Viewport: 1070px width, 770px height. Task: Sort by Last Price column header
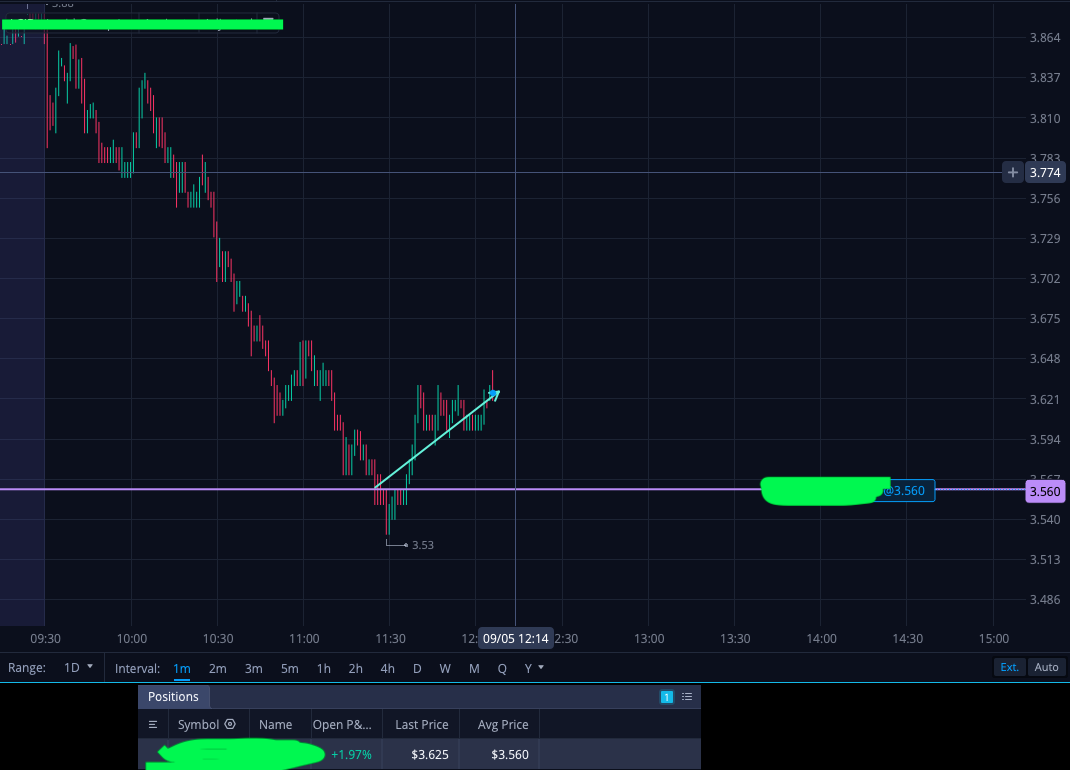coord(422,724)
